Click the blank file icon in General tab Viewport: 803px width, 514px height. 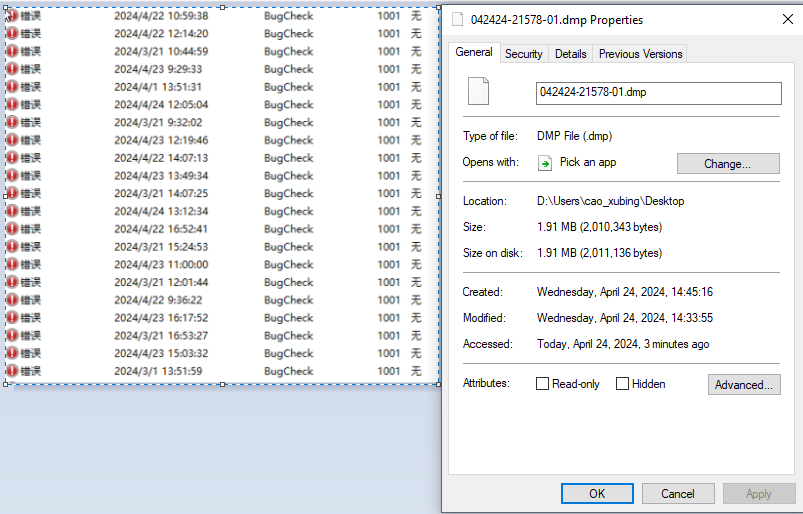pos(478,91)
